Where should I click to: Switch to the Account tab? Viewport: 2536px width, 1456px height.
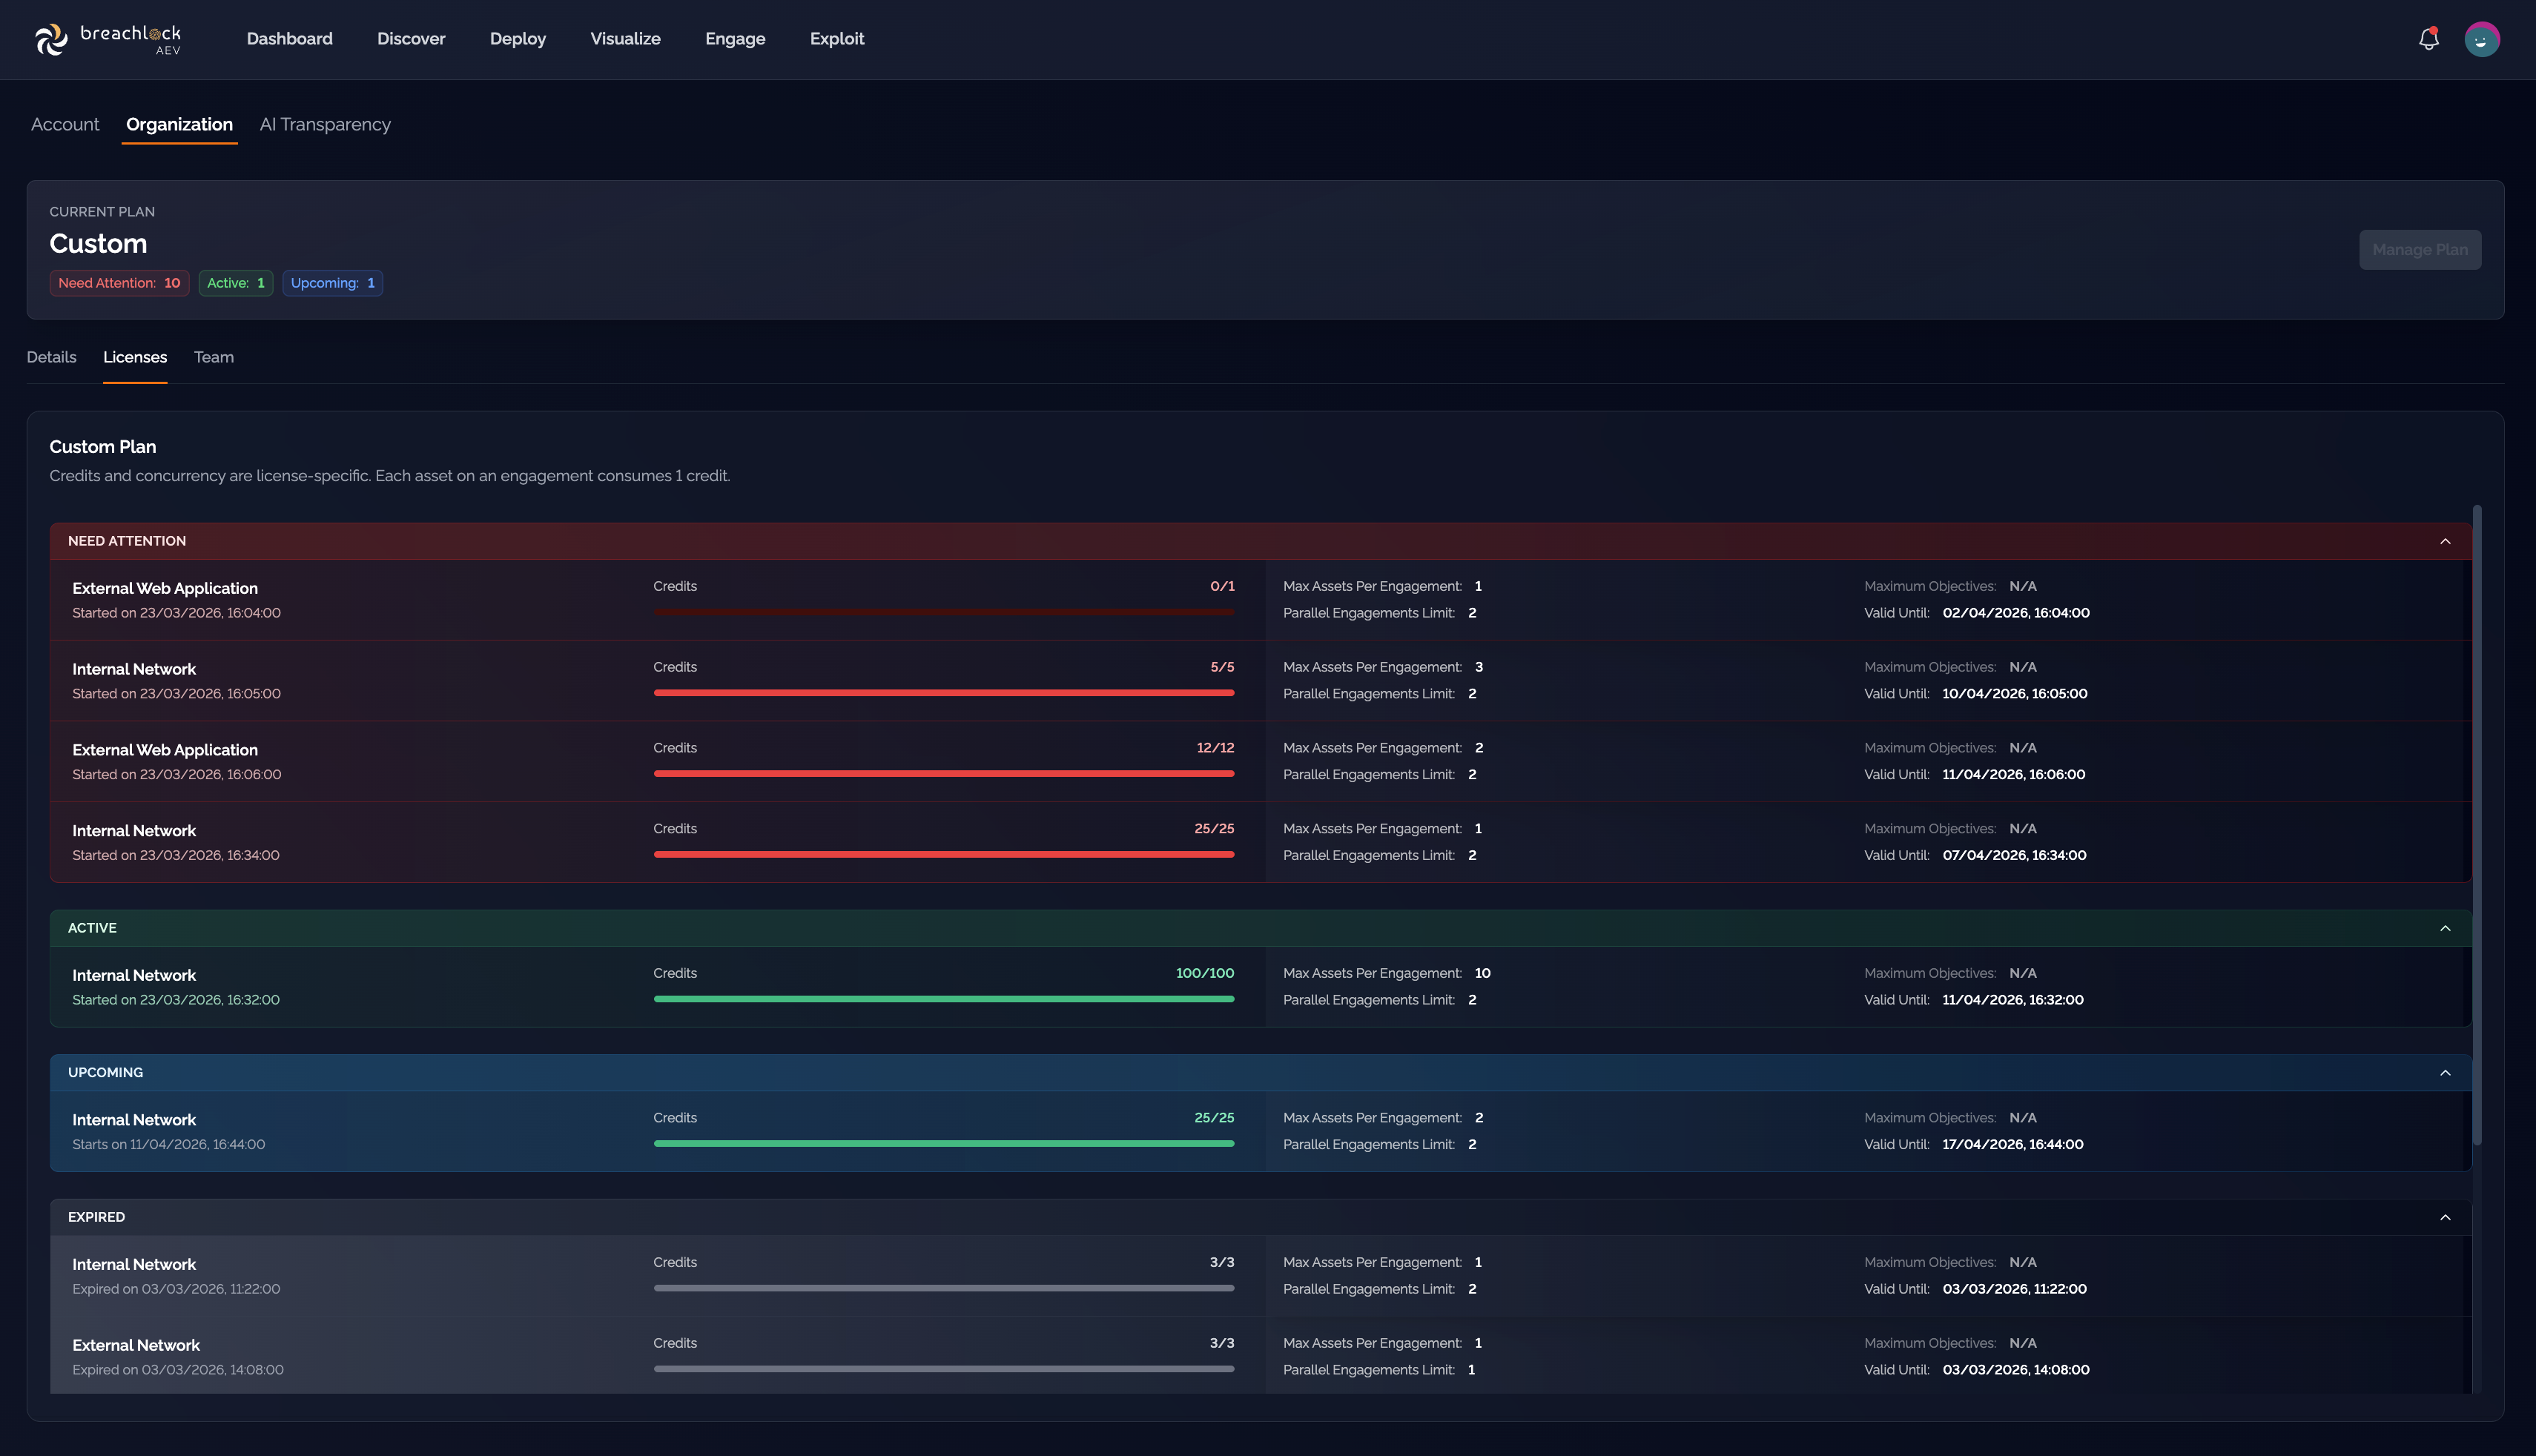coord(65,124)
